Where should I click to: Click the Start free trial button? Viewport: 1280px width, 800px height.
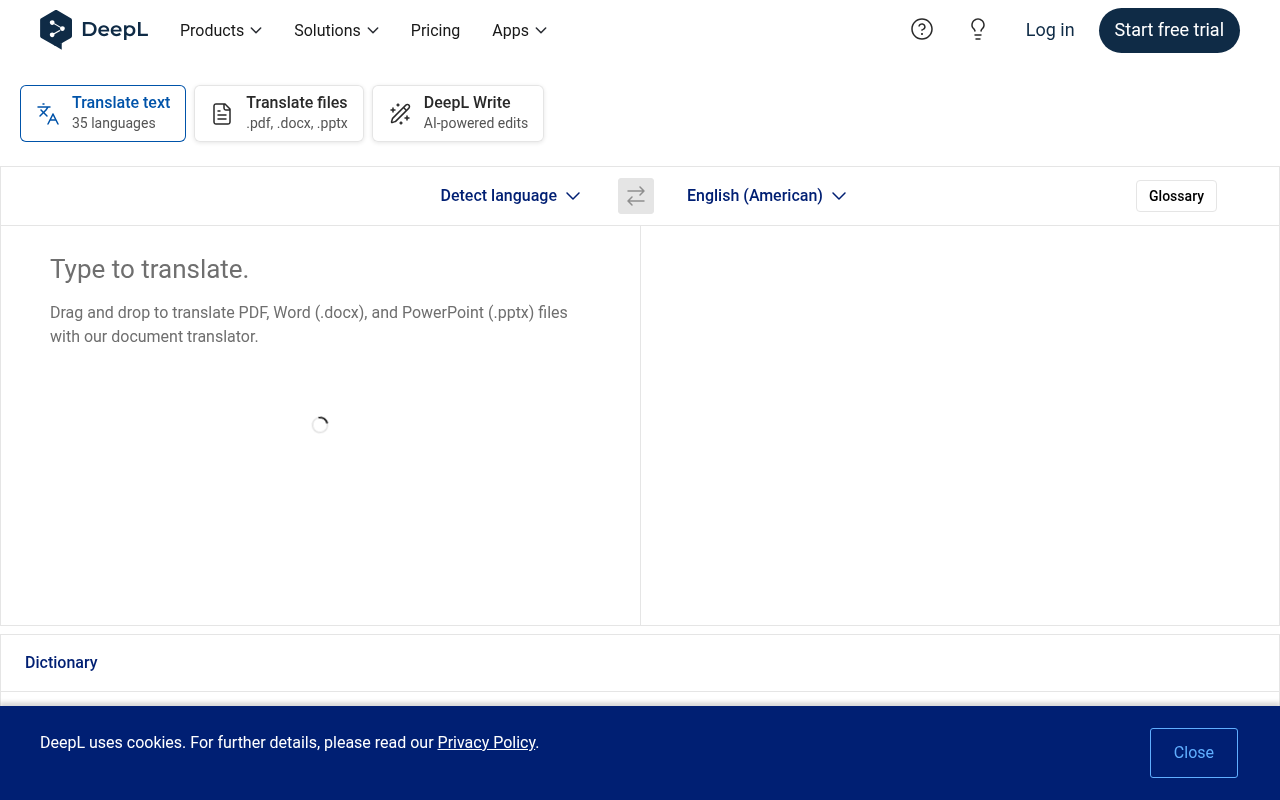(x=1168, y=30)
